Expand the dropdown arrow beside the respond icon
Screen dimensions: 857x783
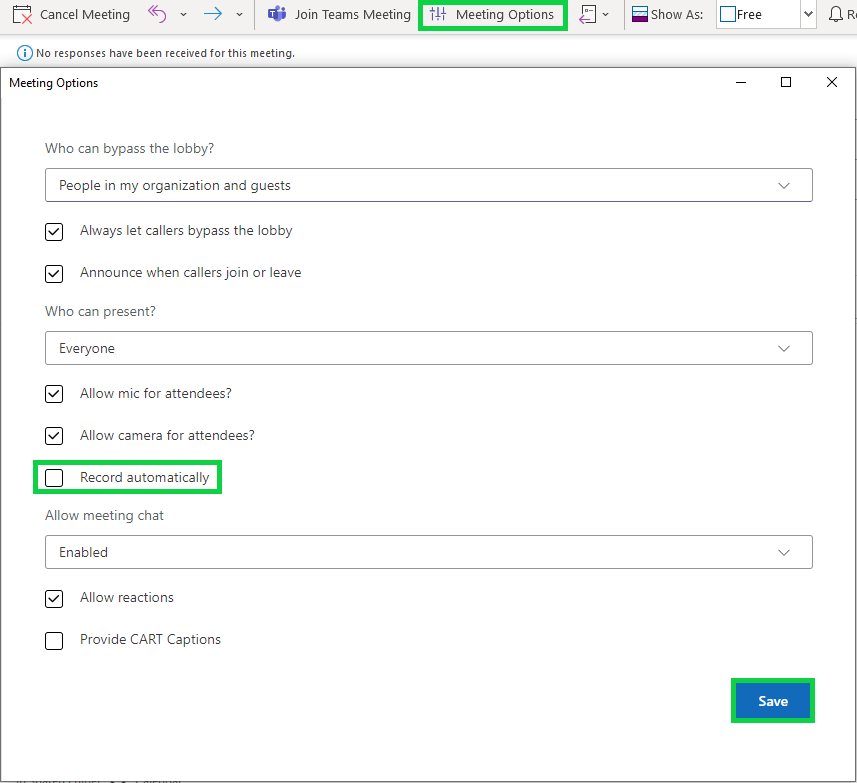(x=606, y=15)
